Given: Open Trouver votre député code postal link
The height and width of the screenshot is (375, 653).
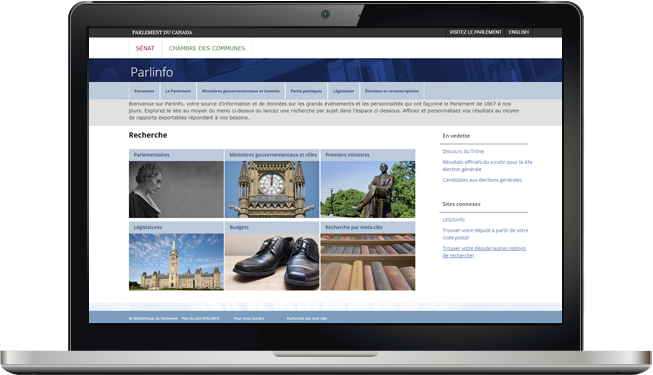Looking at the screenshot, I should [485, 234].
